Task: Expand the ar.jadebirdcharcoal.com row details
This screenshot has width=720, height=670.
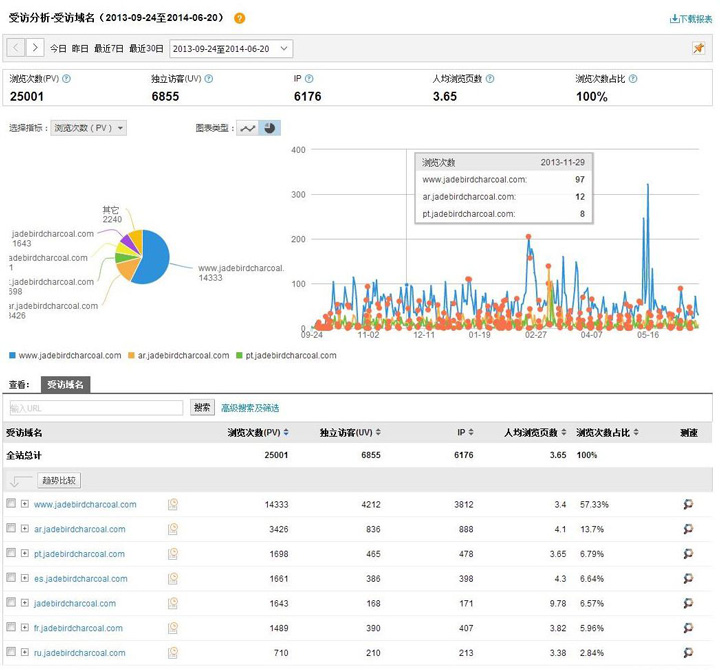Action: point(25,529)
